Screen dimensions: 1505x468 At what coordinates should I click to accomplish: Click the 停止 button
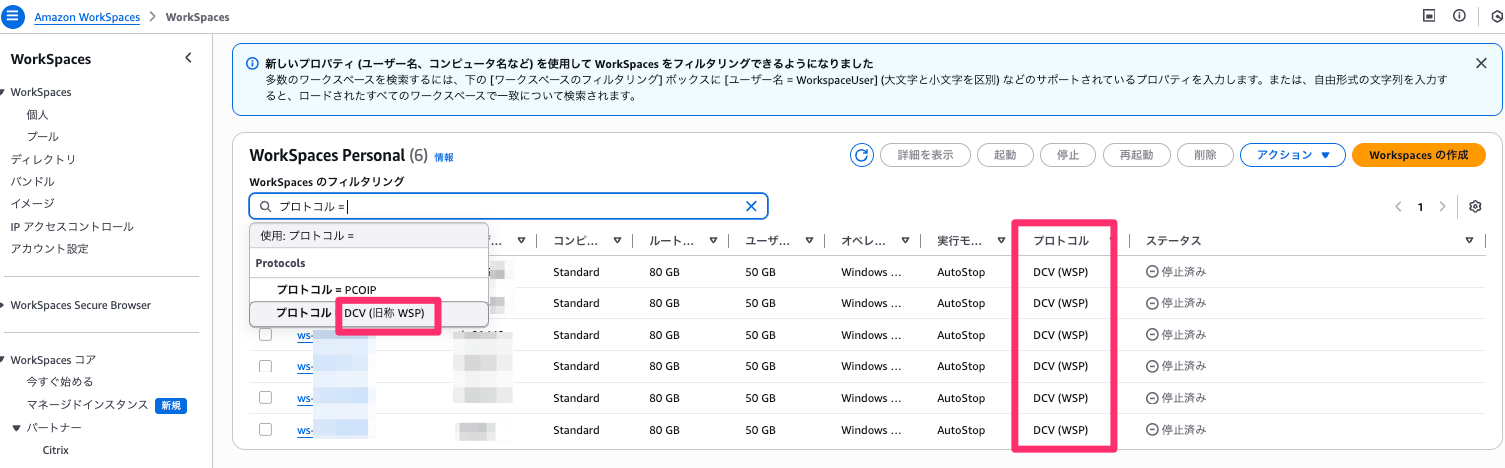pyautogui.click(x=1068, y=155)
